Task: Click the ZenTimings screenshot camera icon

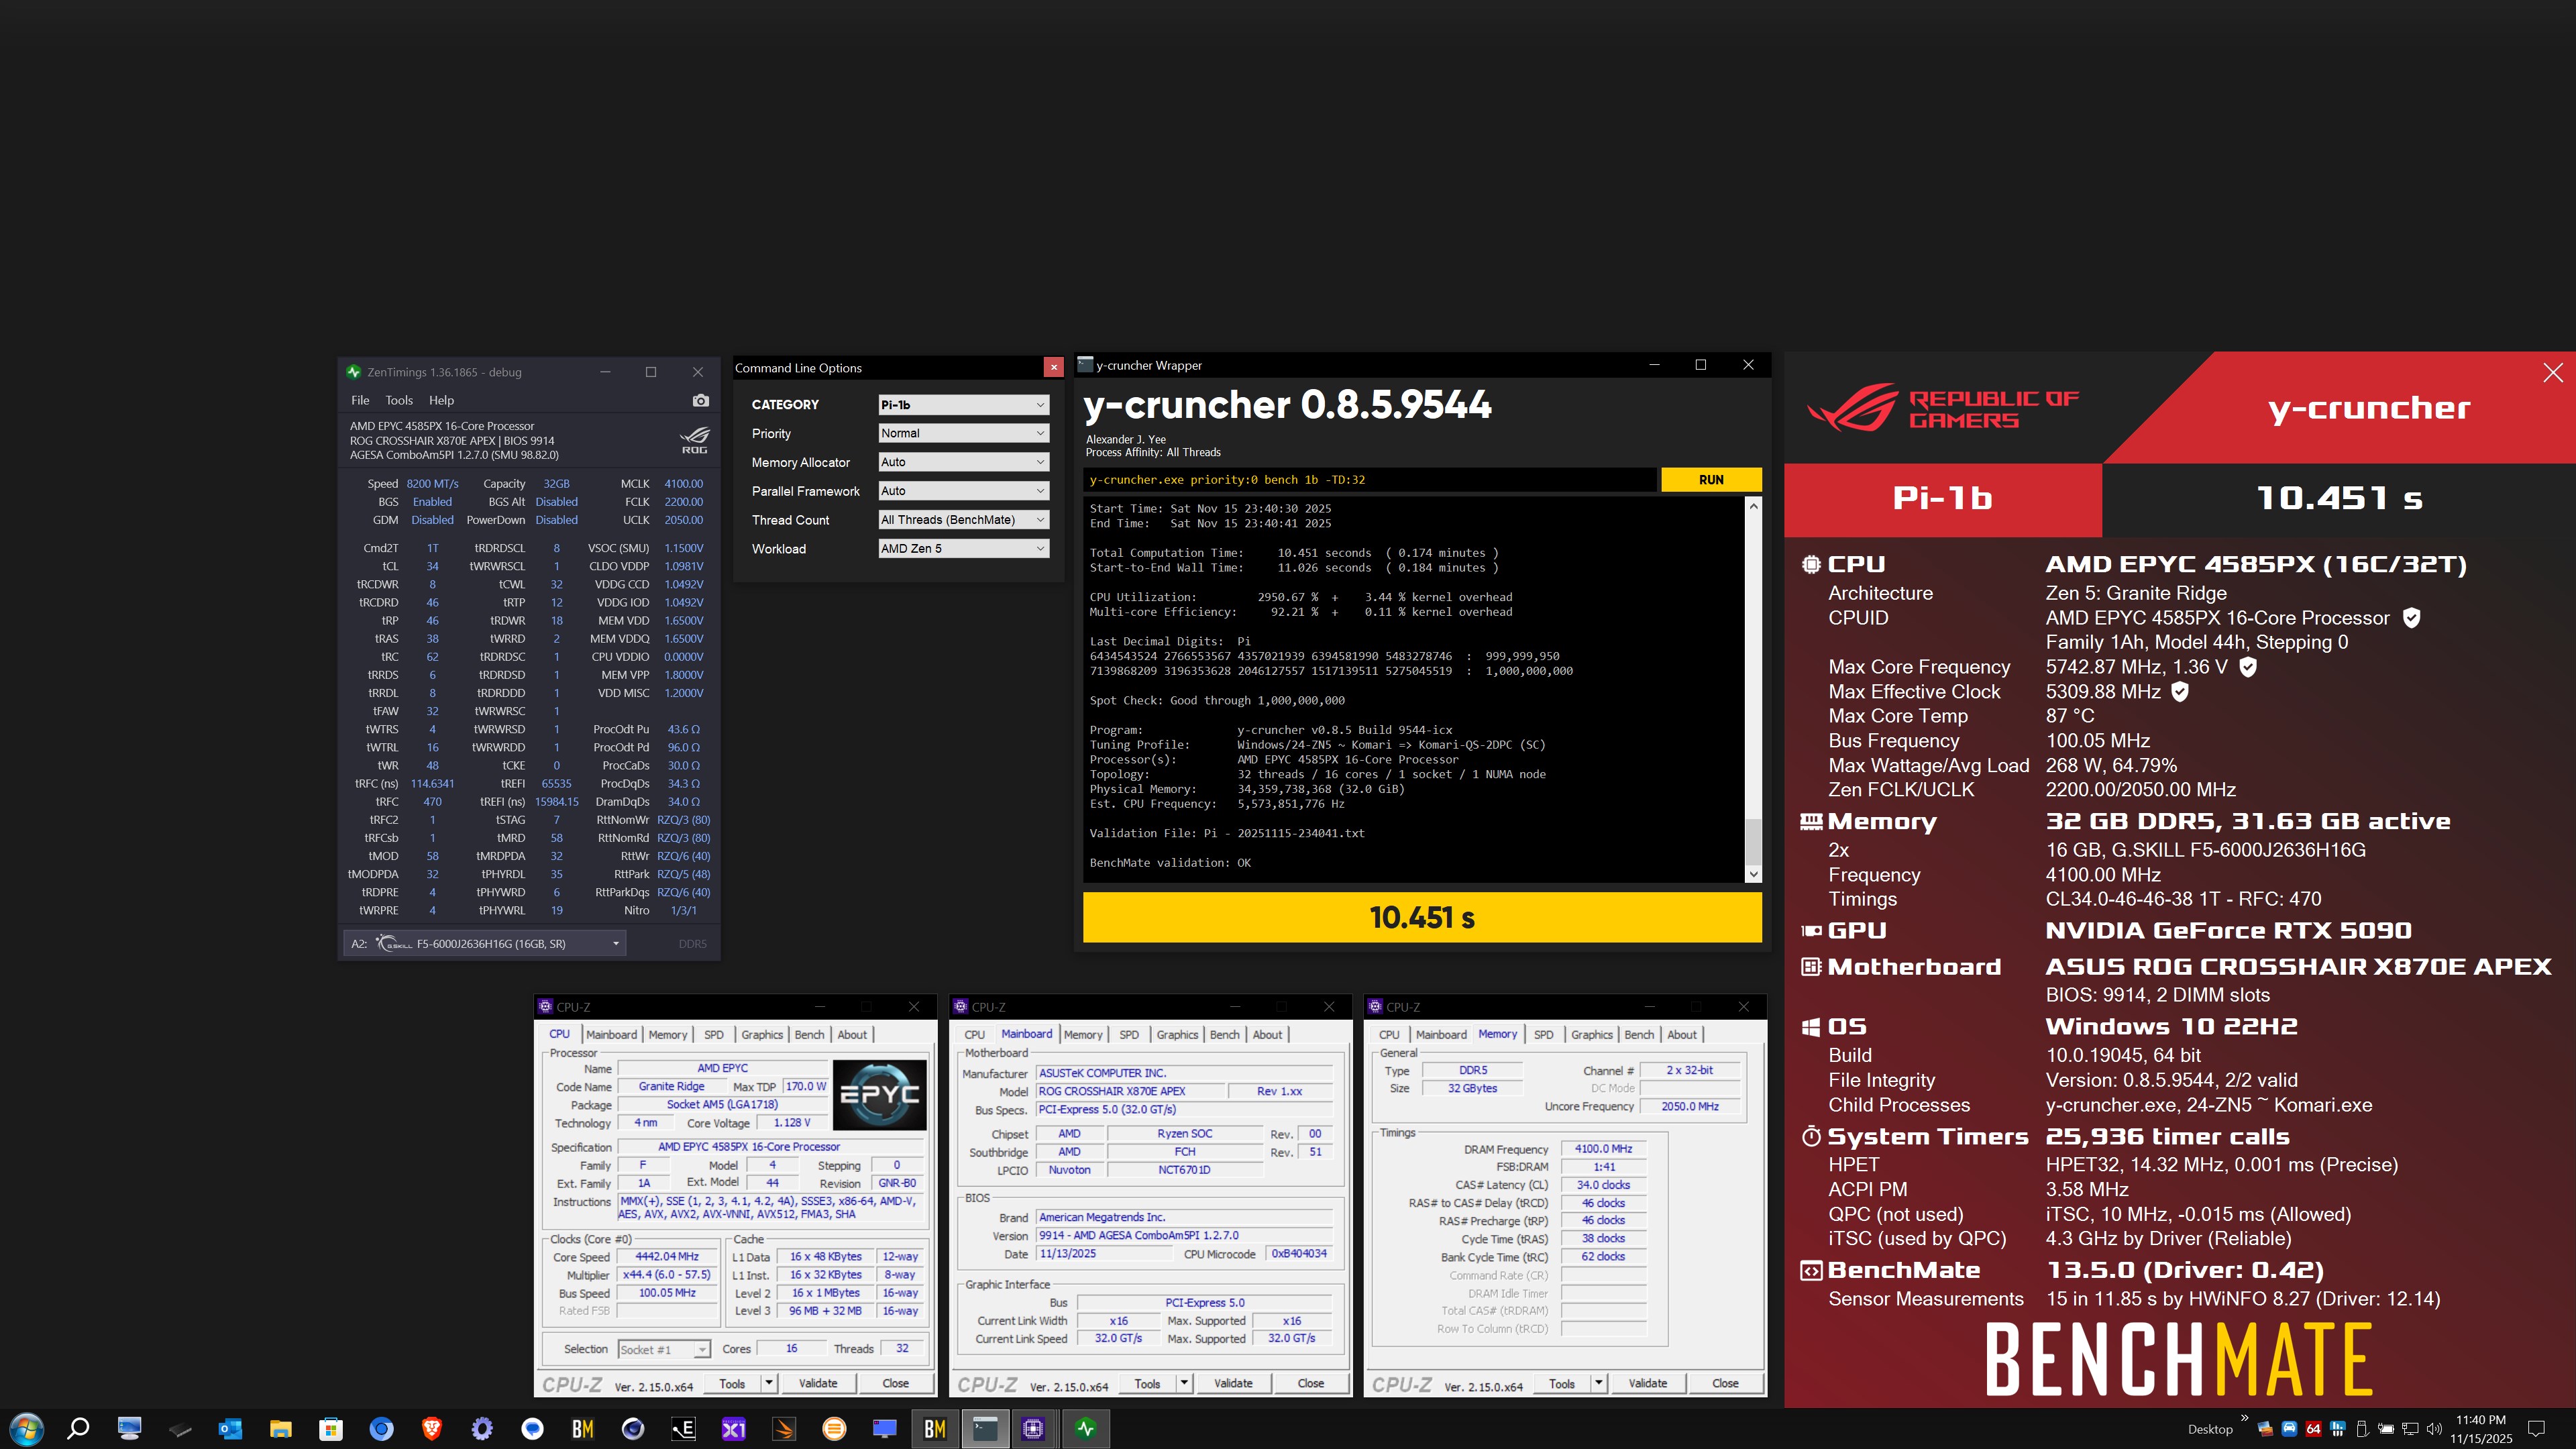Action: pyautogui.click(x=700, y=400)
